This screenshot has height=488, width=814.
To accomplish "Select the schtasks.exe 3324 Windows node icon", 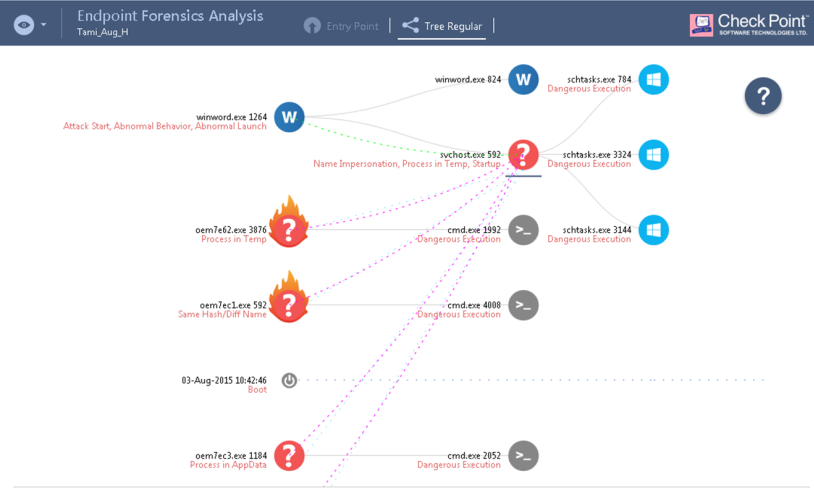I will pyautogui.click(x=654, y=155).
